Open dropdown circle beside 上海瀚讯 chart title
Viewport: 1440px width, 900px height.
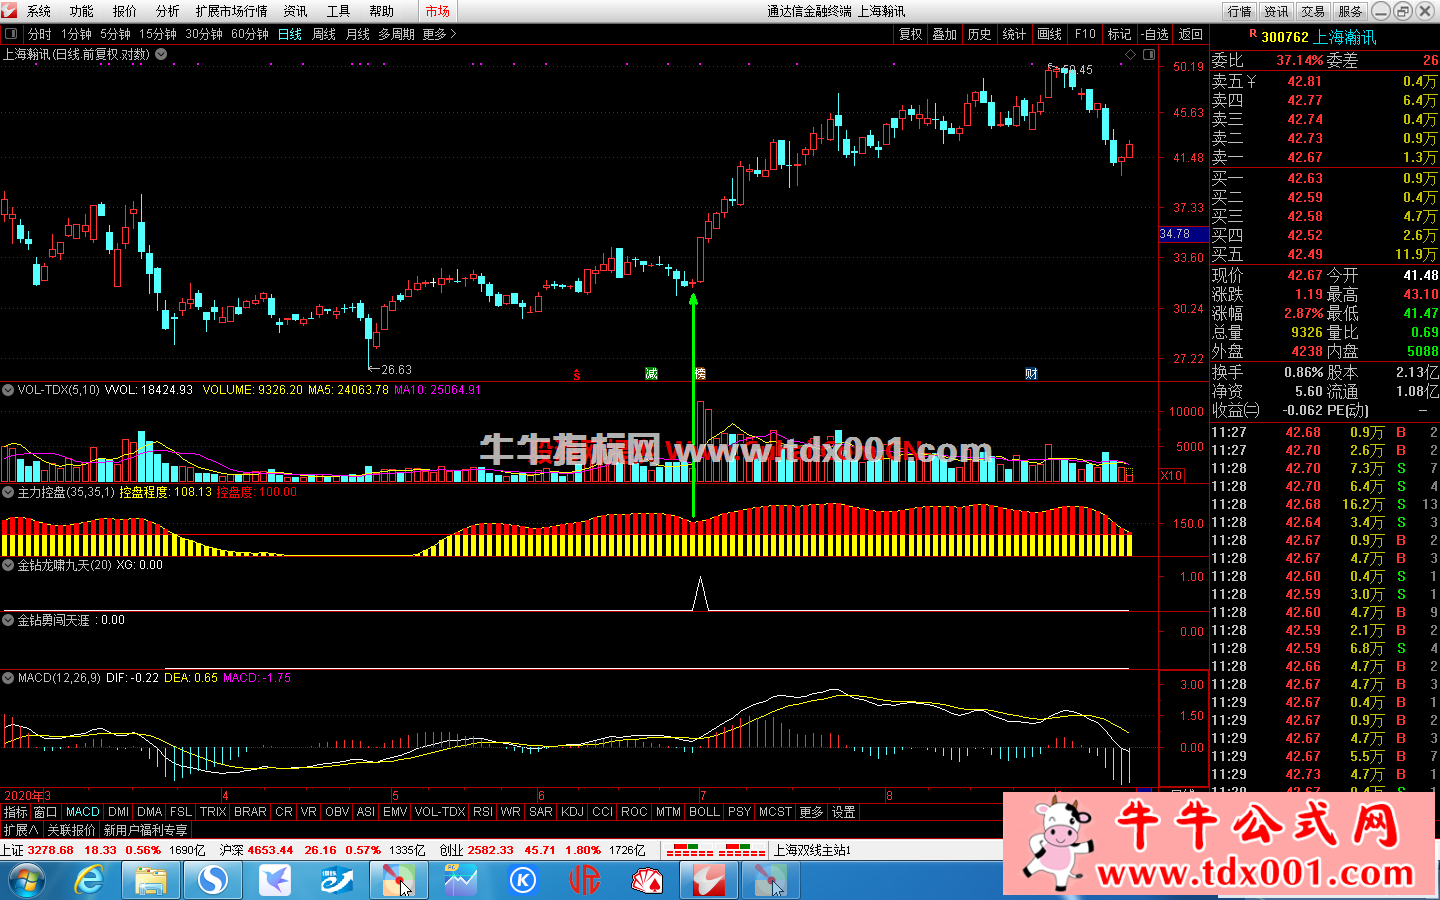(161, 54)
